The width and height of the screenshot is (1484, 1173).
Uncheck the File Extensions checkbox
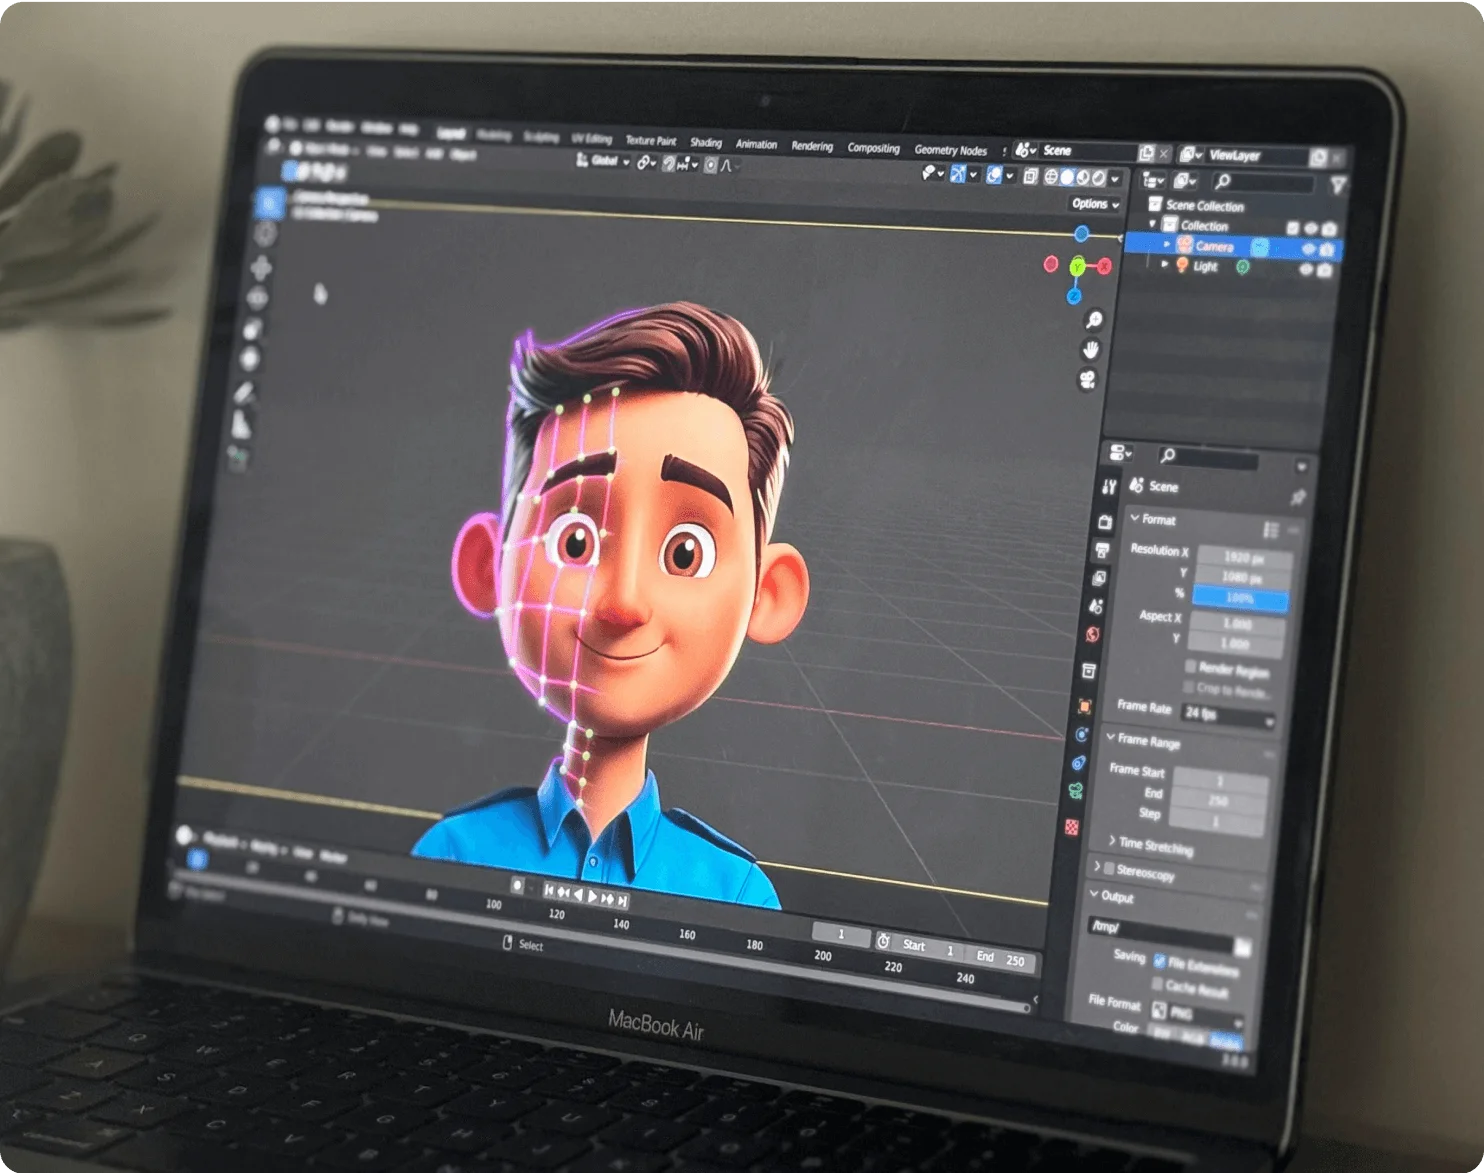(1159, 961)
